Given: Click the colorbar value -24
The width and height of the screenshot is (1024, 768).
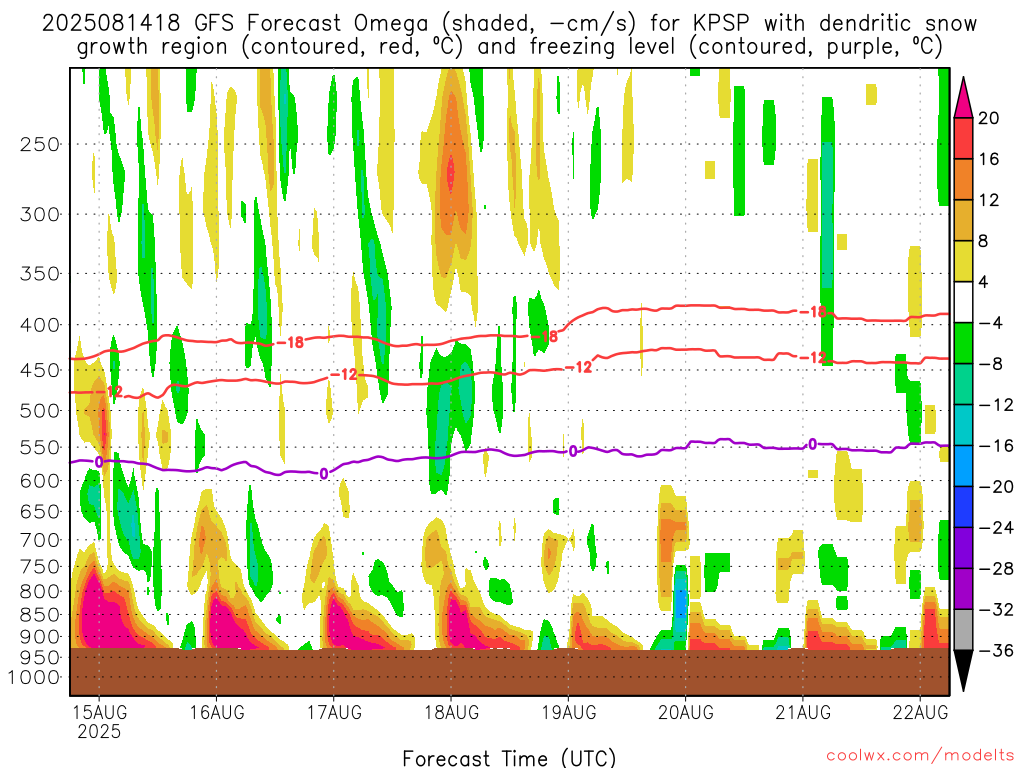Looking at the screenshot, I should 997,528.
